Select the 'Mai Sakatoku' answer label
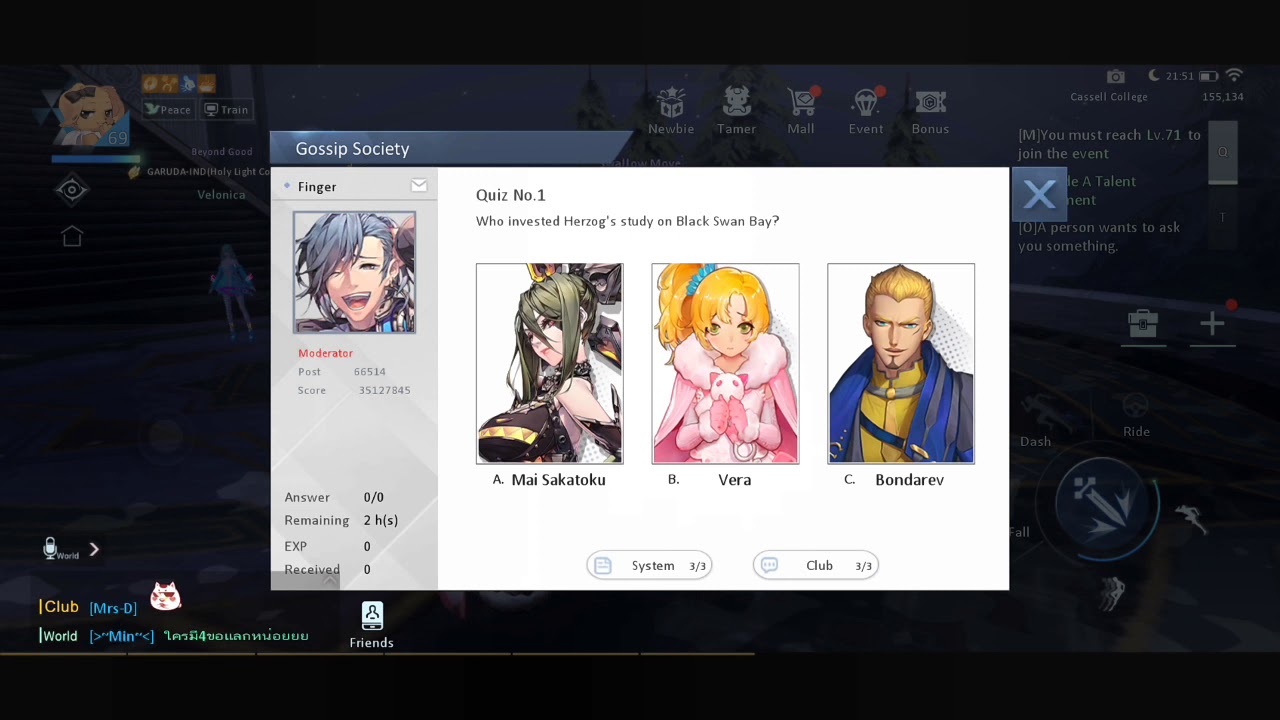The image size is (1280, 720). pos(558,480)
